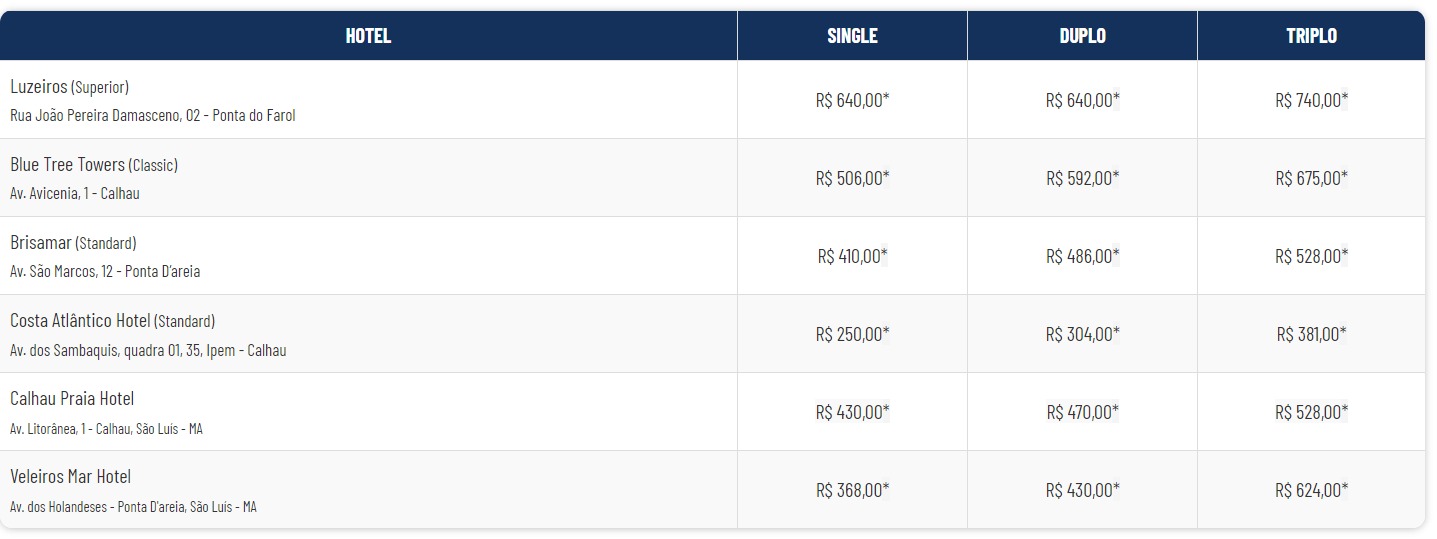Click Luzeiros single price R$ 640,00

pyautogui.click(x=852, y=100)
